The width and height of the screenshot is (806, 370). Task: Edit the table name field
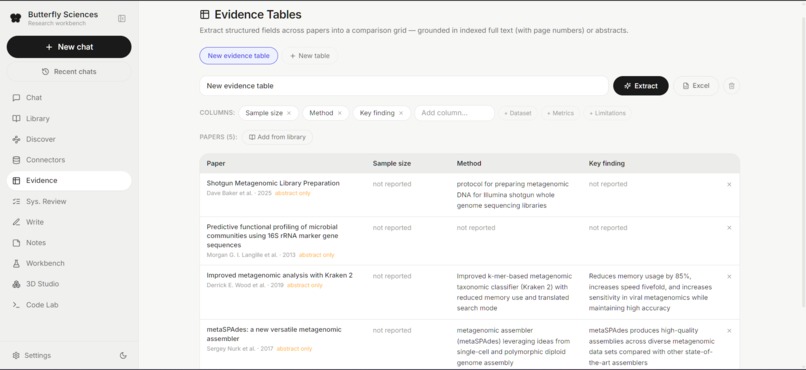(404, 86)
